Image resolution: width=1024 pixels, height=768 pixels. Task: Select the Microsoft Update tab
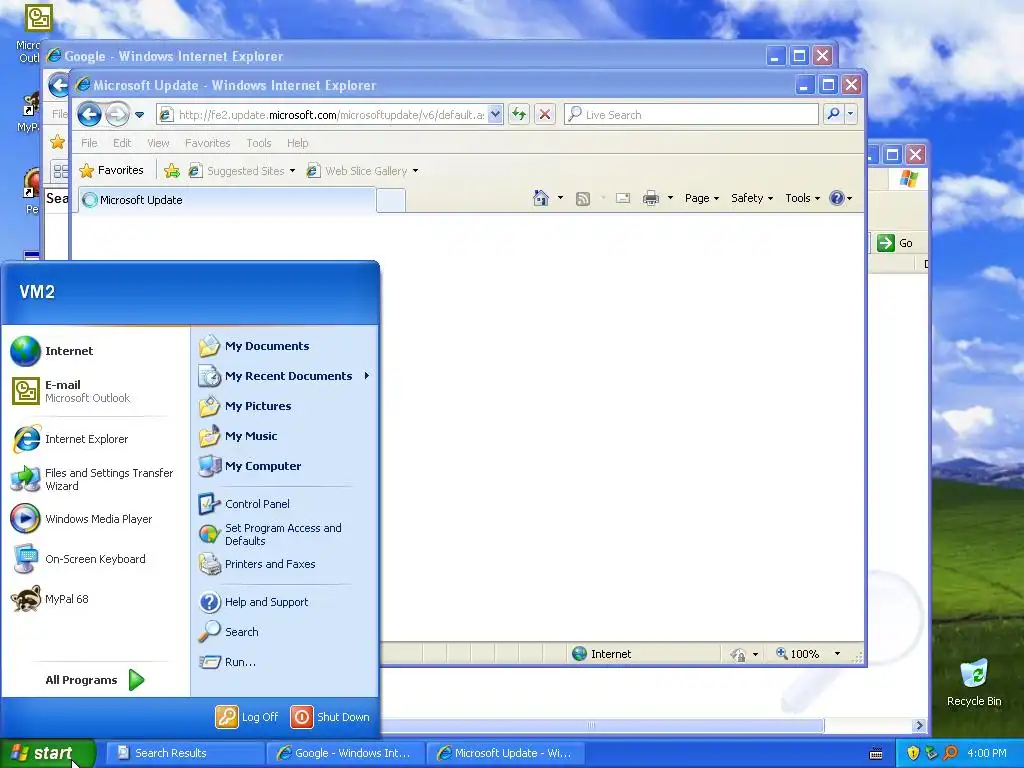pos(227,200)
